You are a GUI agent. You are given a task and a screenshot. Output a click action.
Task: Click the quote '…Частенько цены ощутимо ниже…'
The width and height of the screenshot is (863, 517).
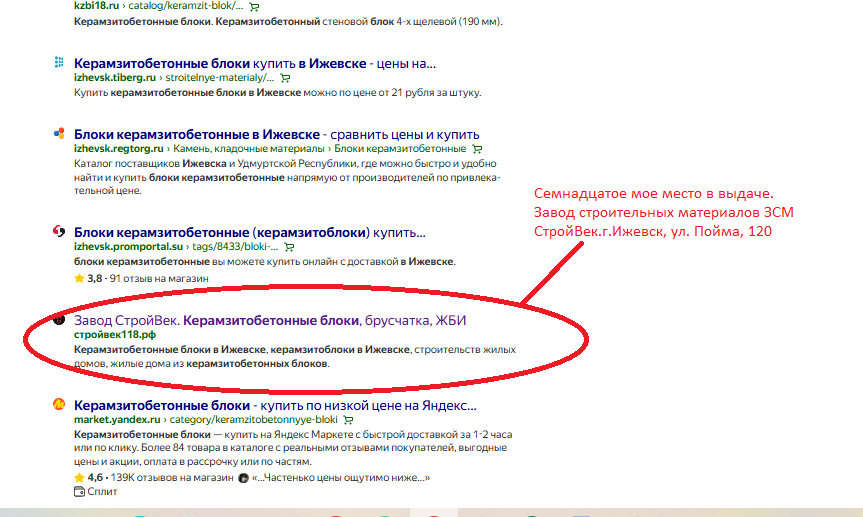click(x=341, y=478)
